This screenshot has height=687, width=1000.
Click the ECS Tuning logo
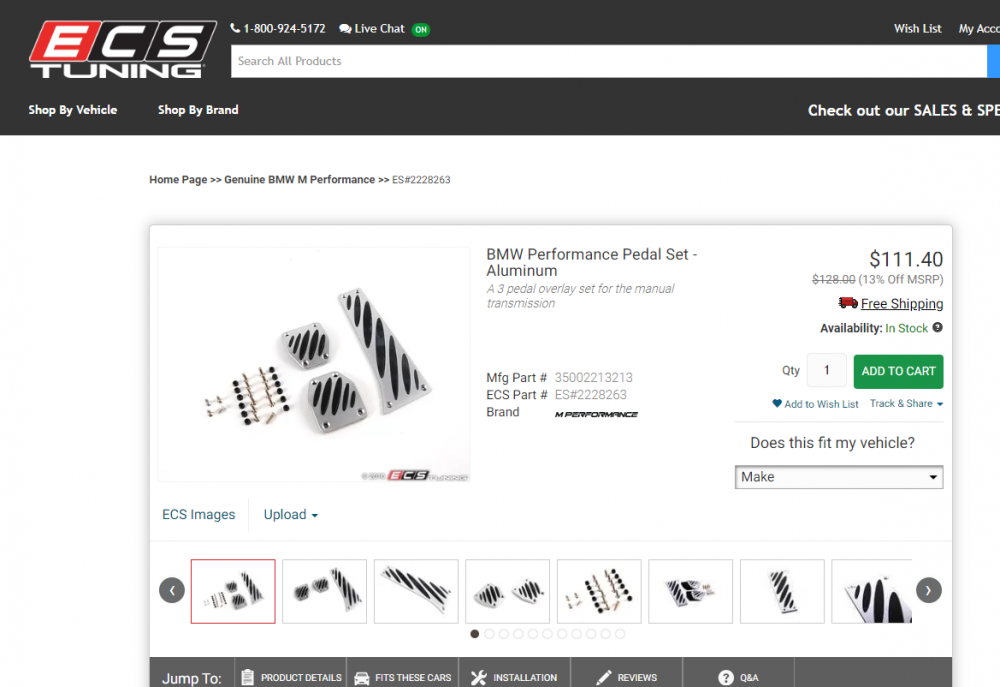click(x=122, y=50)
